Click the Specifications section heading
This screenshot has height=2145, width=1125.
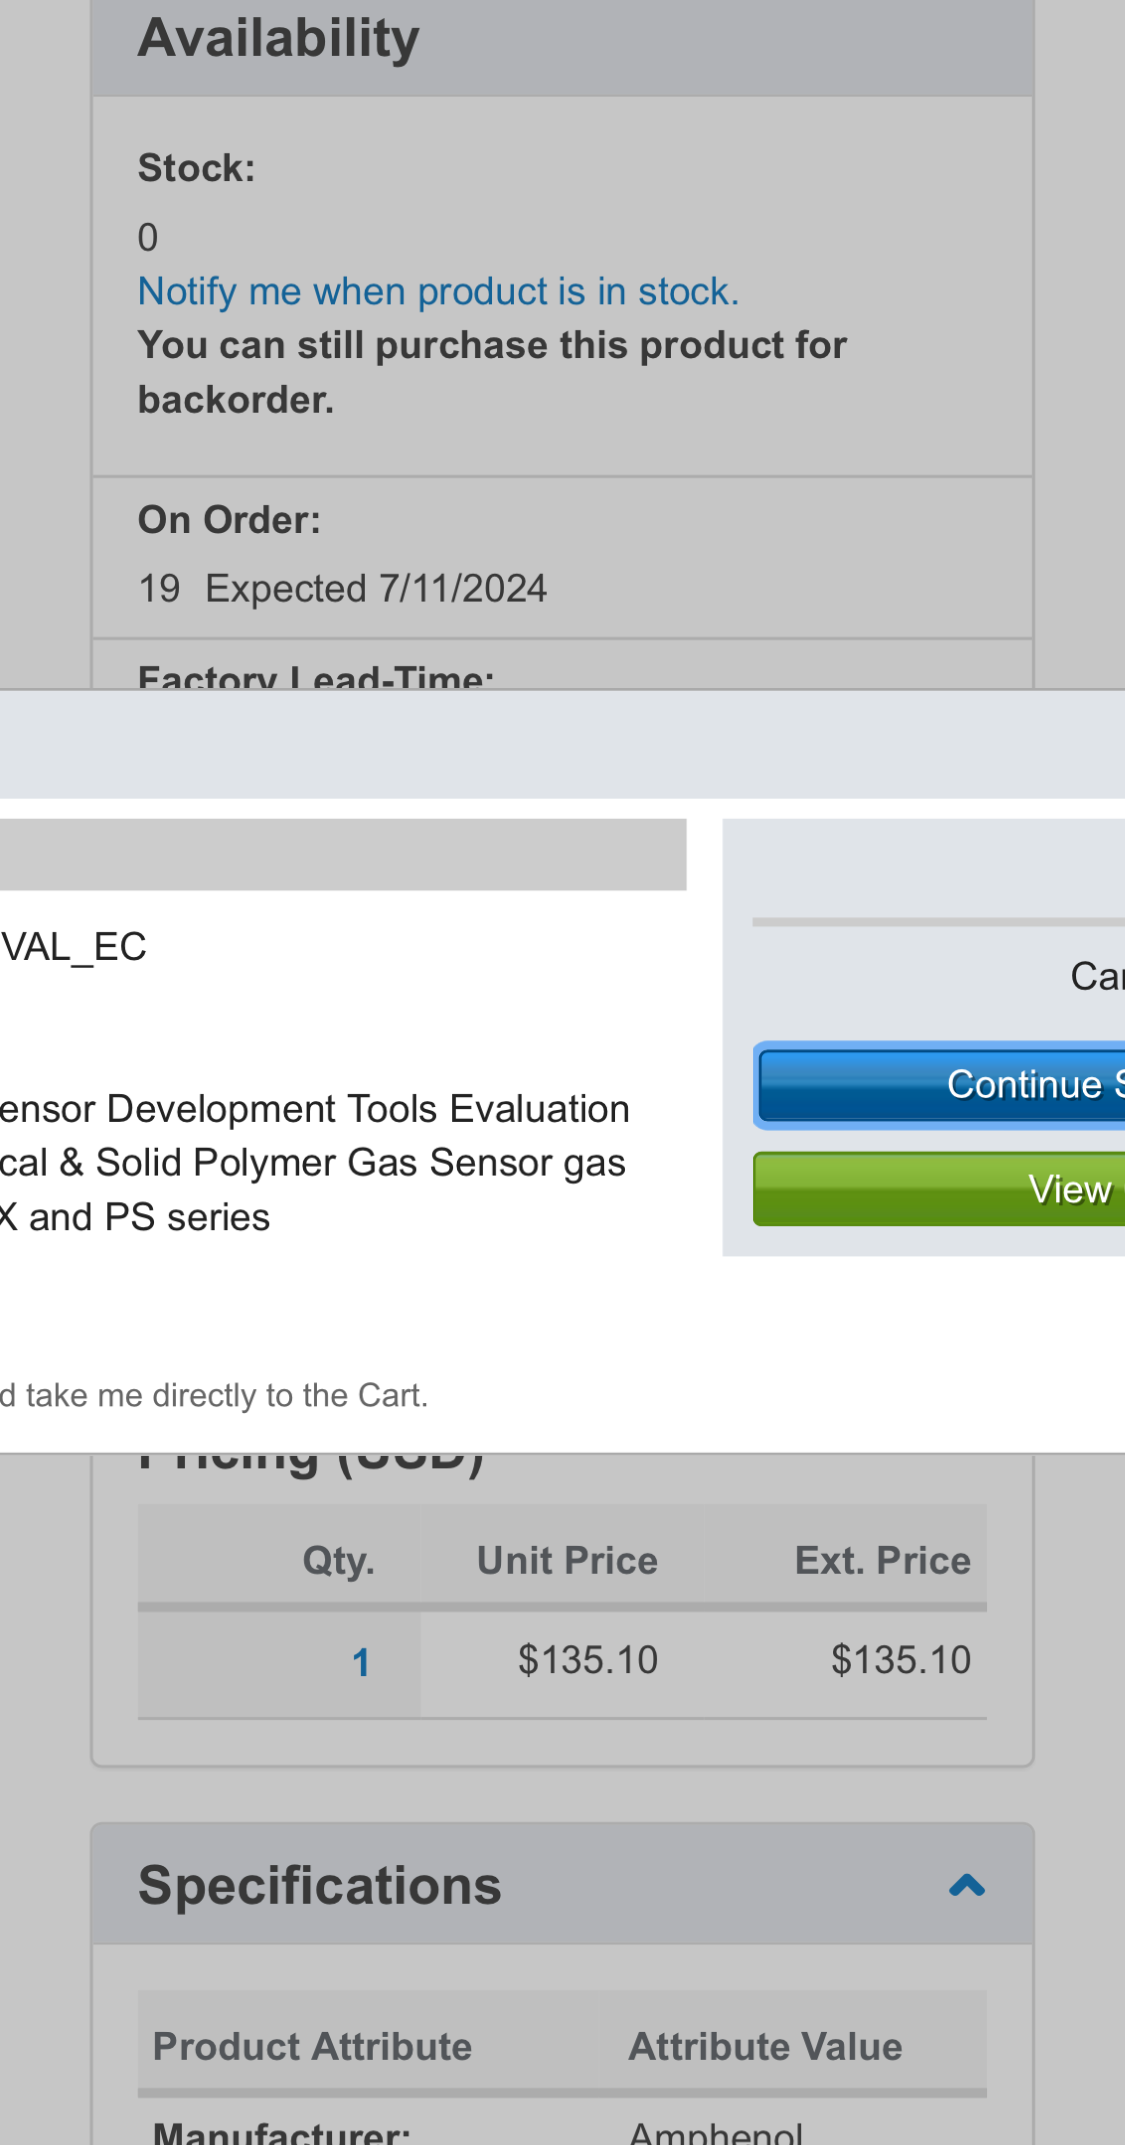[320, 1886]
